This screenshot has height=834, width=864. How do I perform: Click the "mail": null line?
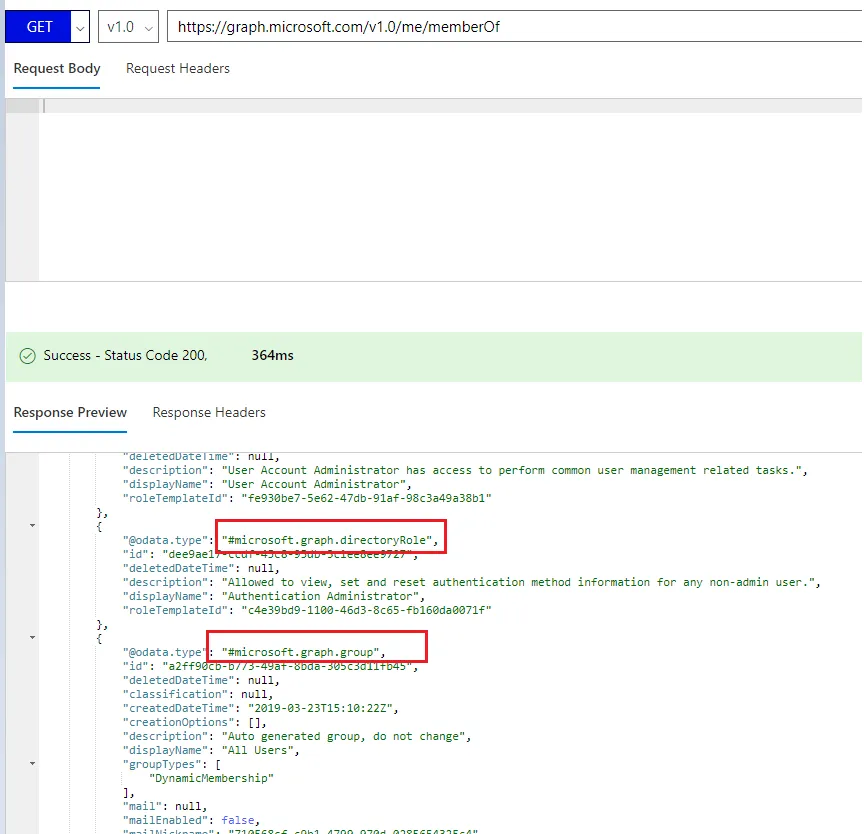[x=164, y=806]
